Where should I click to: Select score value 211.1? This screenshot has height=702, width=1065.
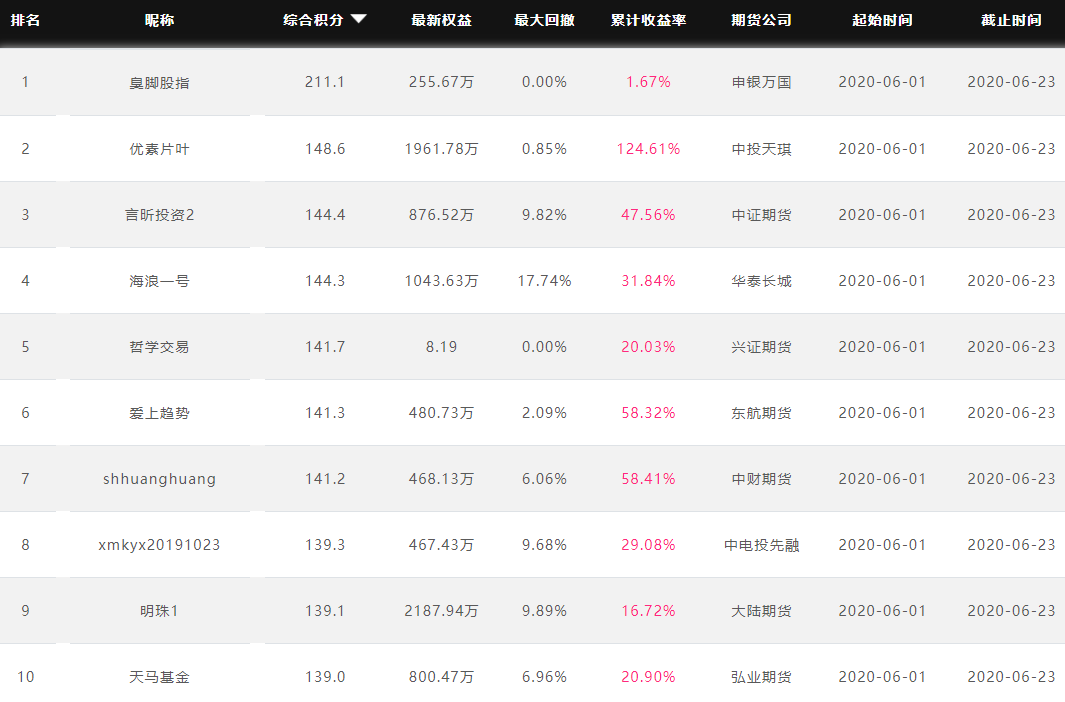click(325, 82)
